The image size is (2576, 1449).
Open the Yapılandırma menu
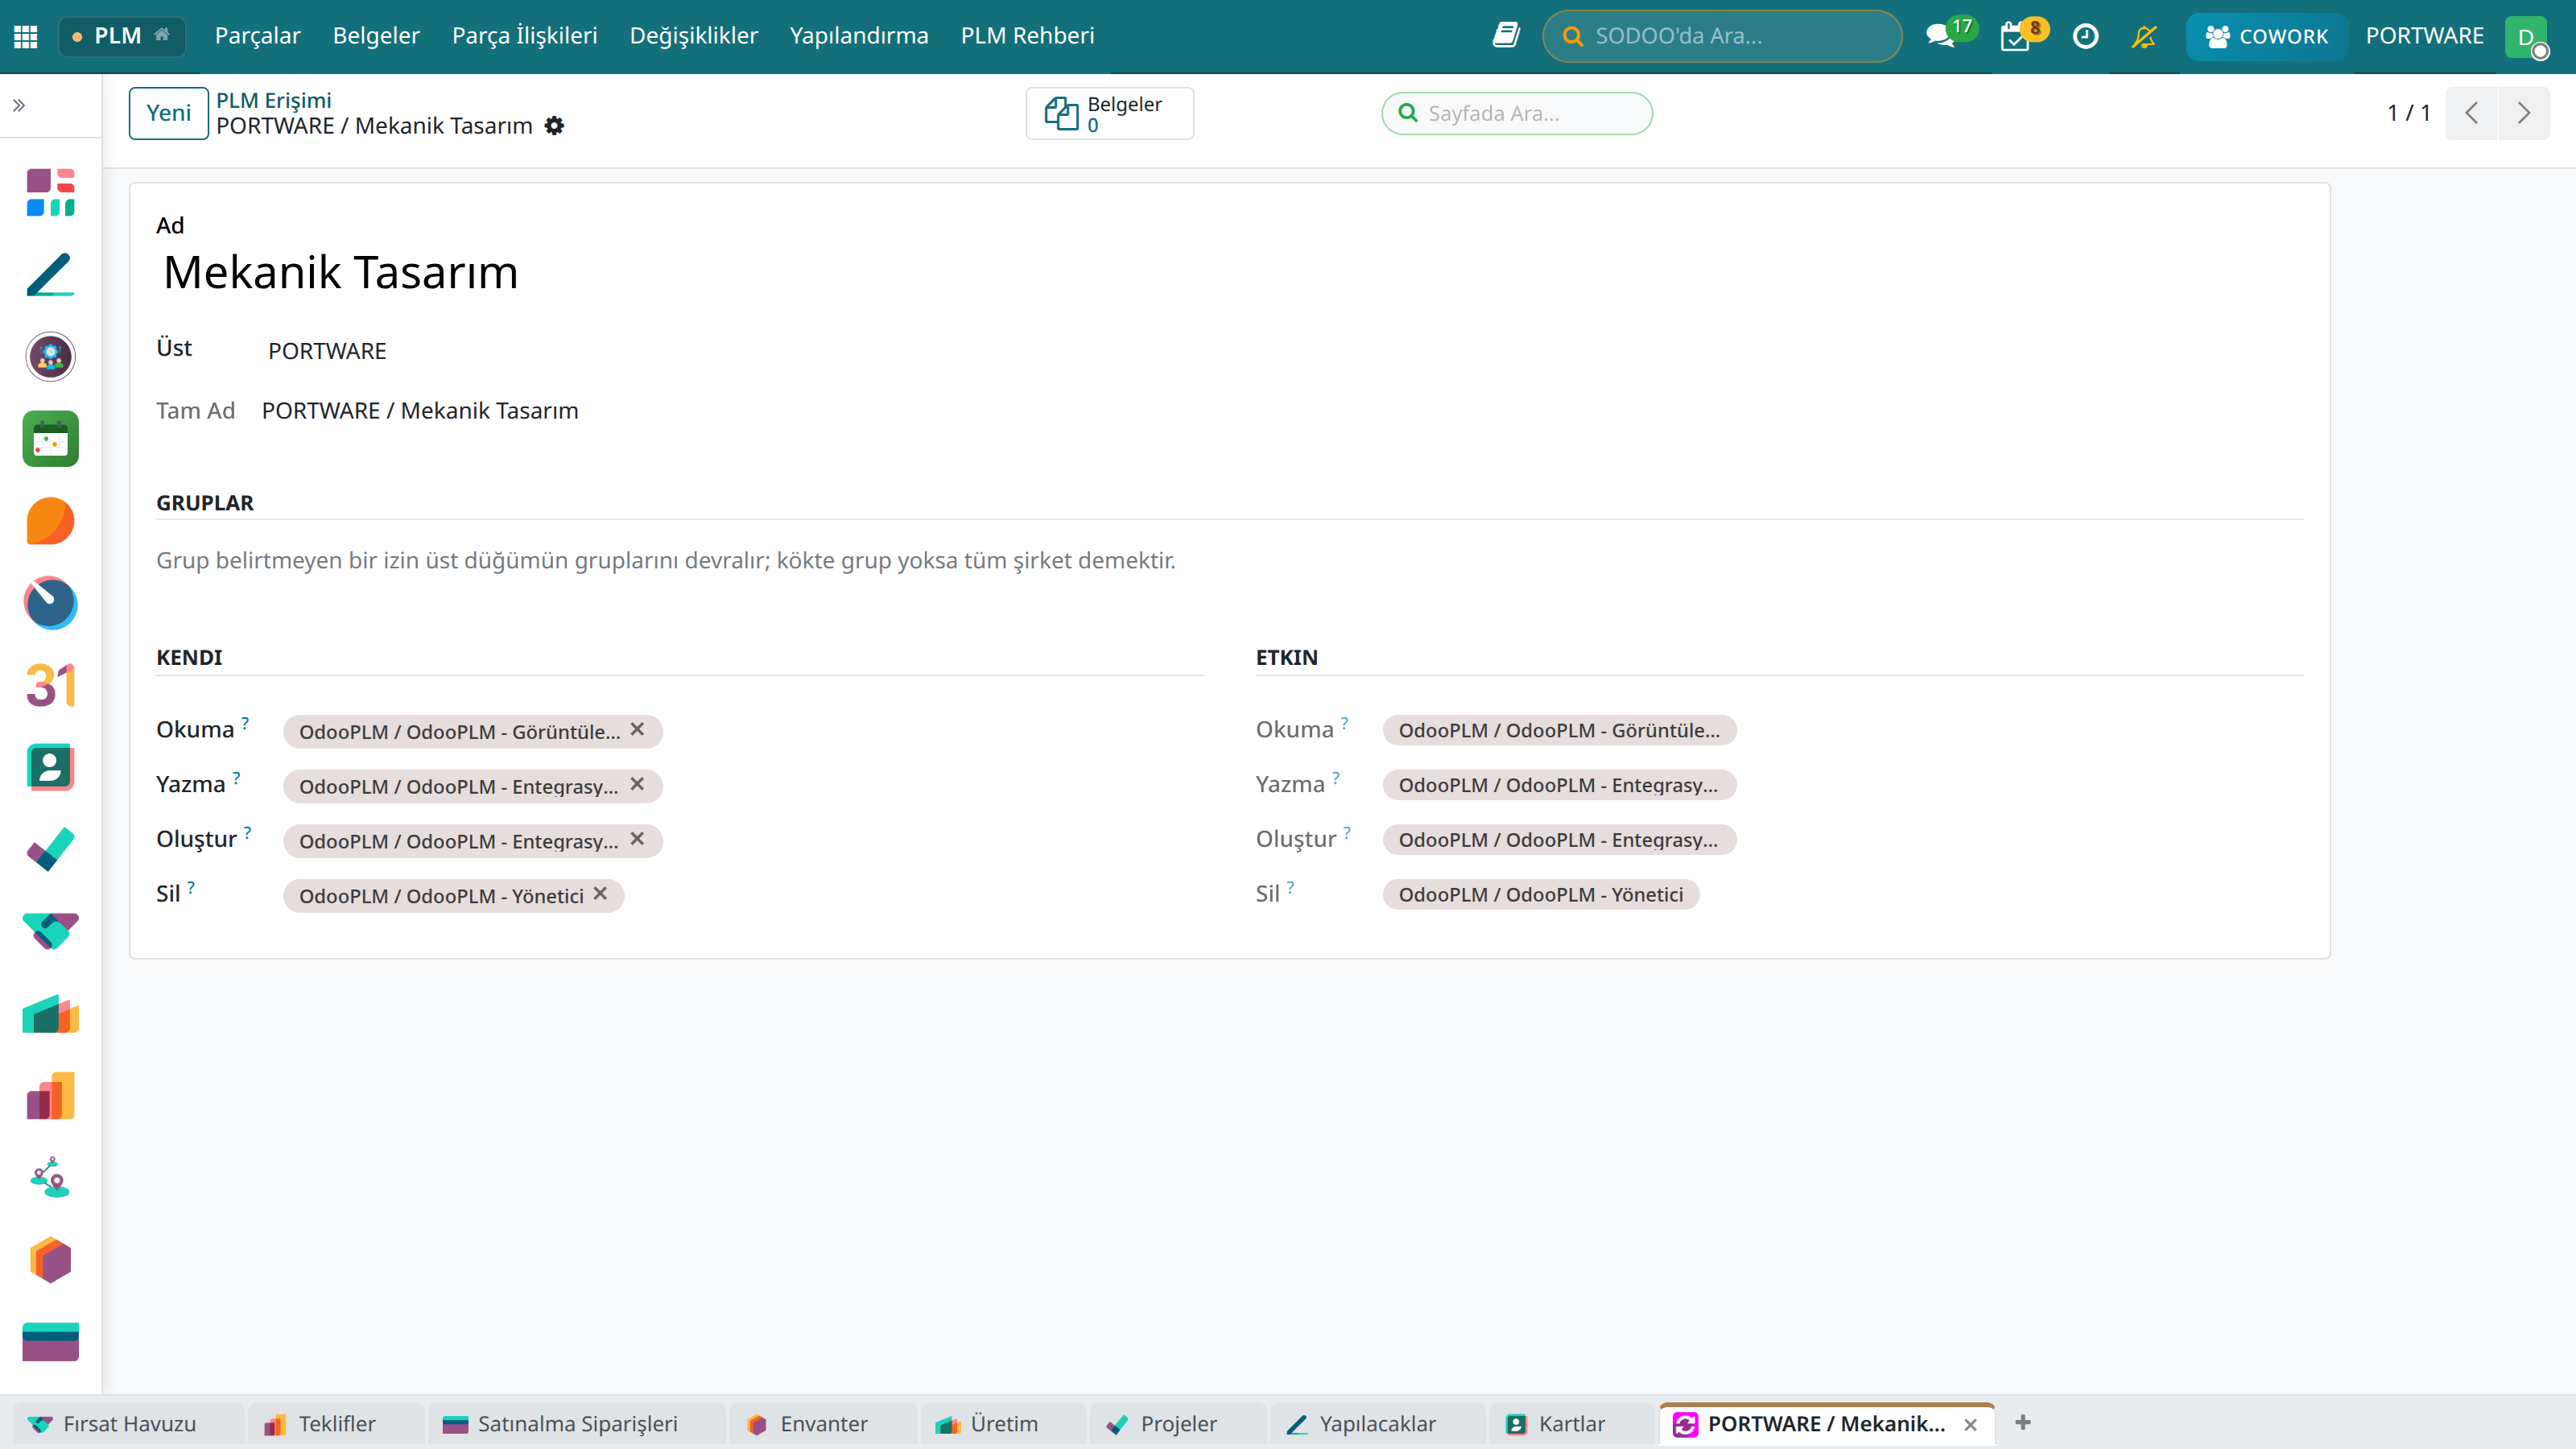tap(858, 36)
